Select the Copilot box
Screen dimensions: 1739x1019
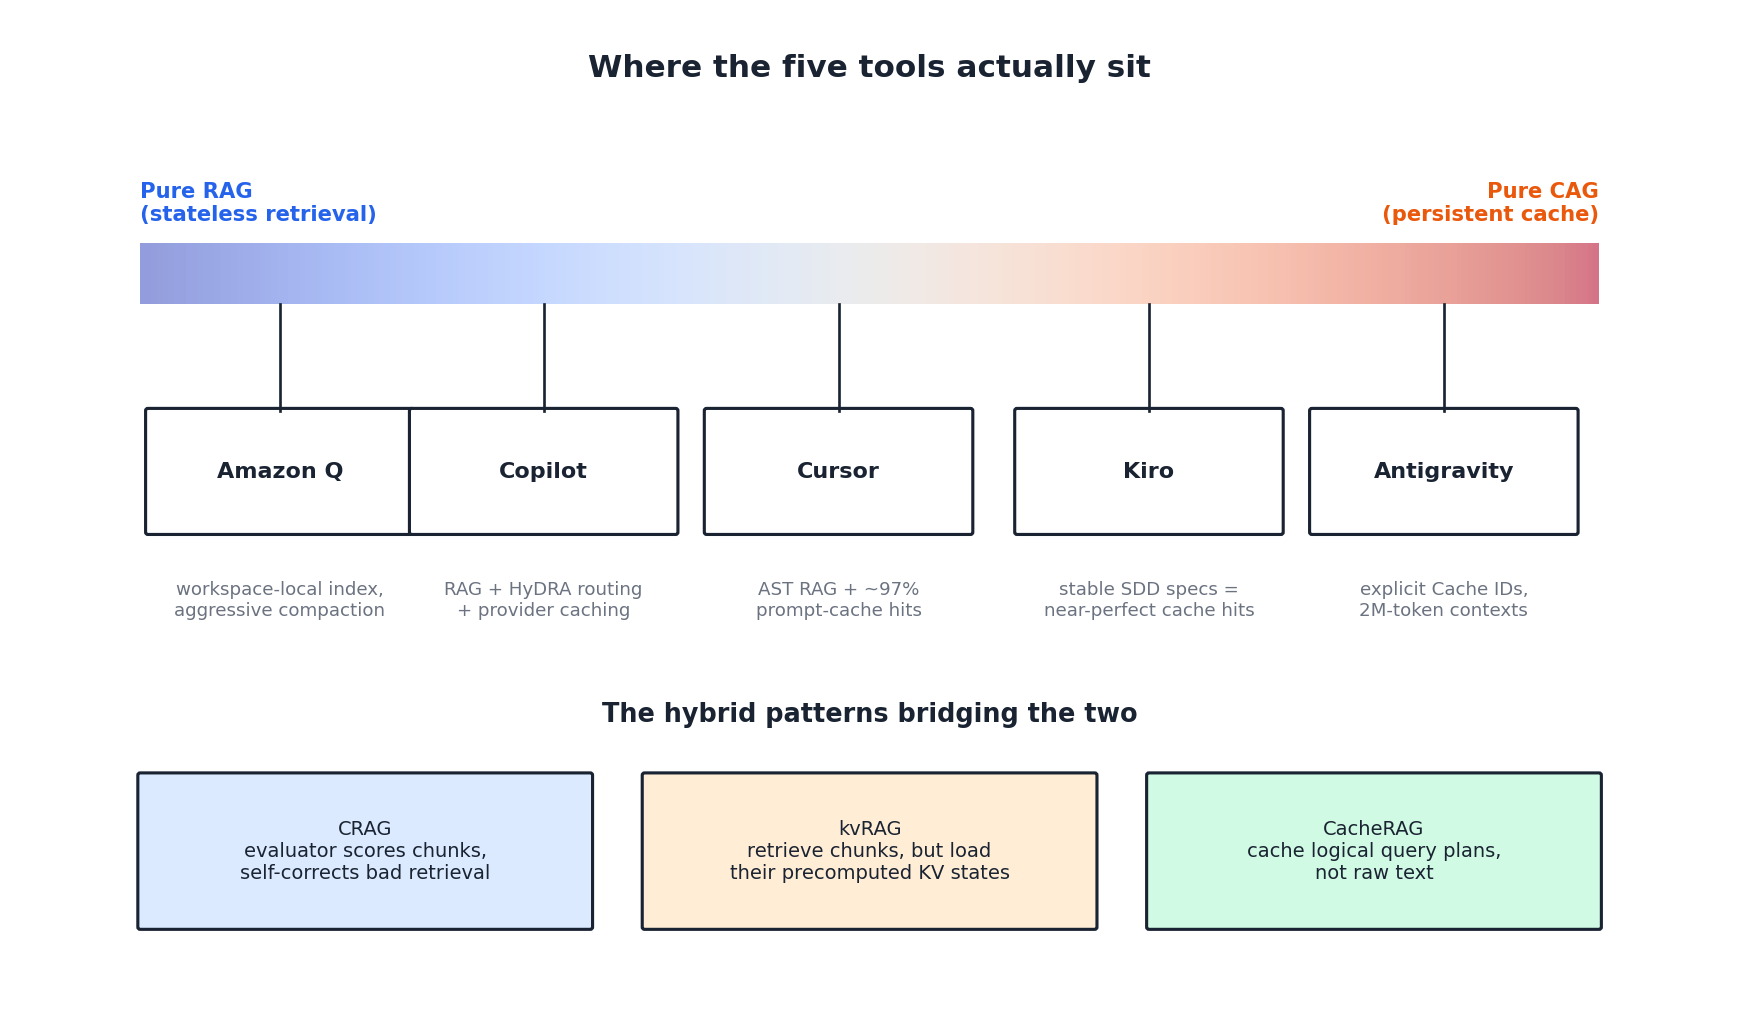(x=543, y=471)
